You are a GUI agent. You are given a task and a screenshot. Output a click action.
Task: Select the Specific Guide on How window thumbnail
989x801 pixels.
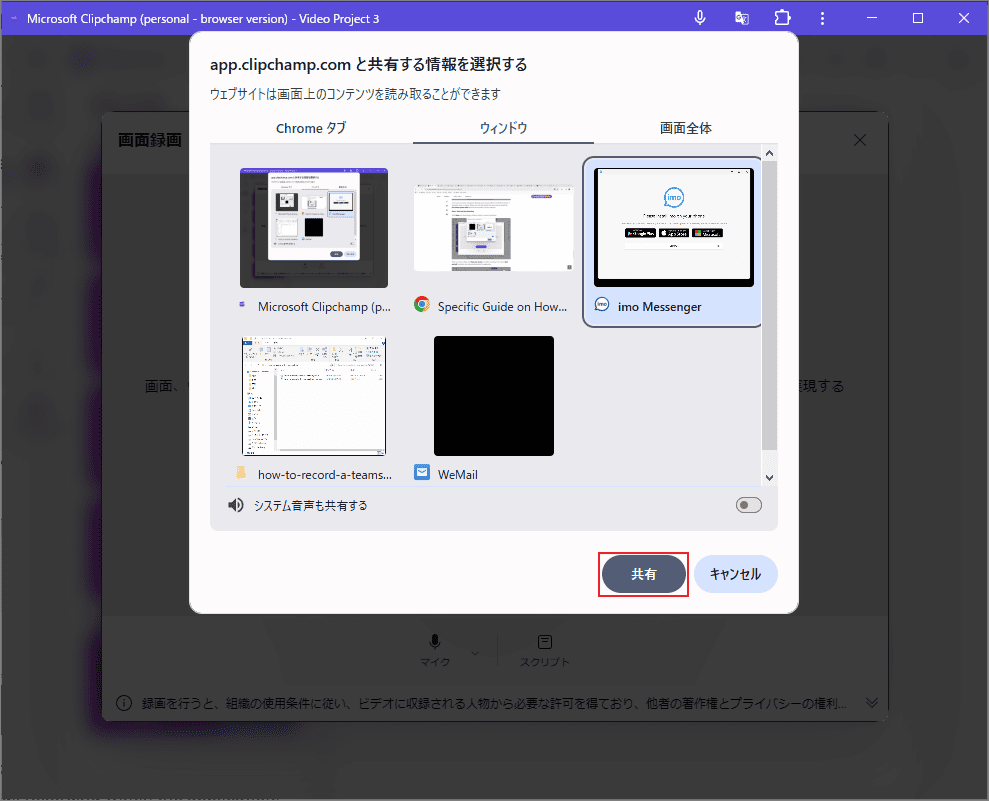493,228
